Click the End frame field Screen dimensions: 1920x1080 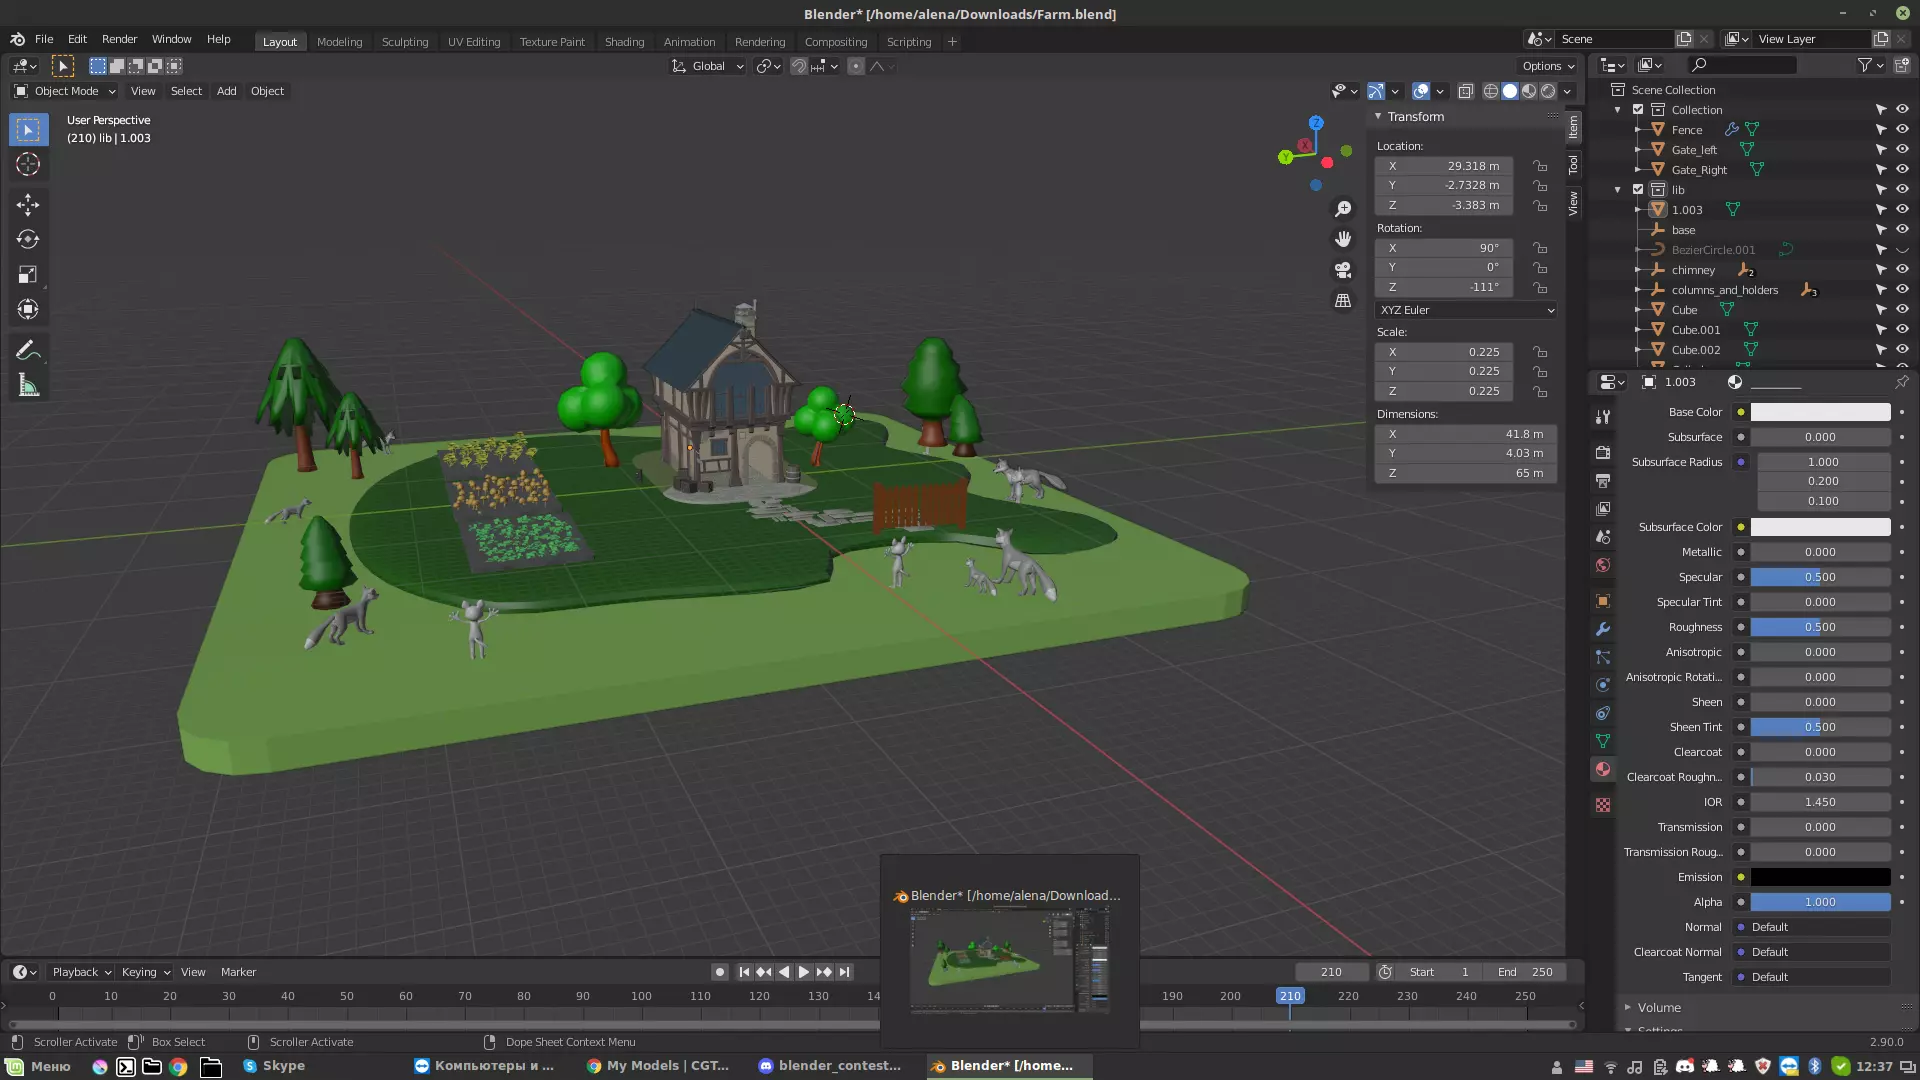click(x=1525, y=972)
